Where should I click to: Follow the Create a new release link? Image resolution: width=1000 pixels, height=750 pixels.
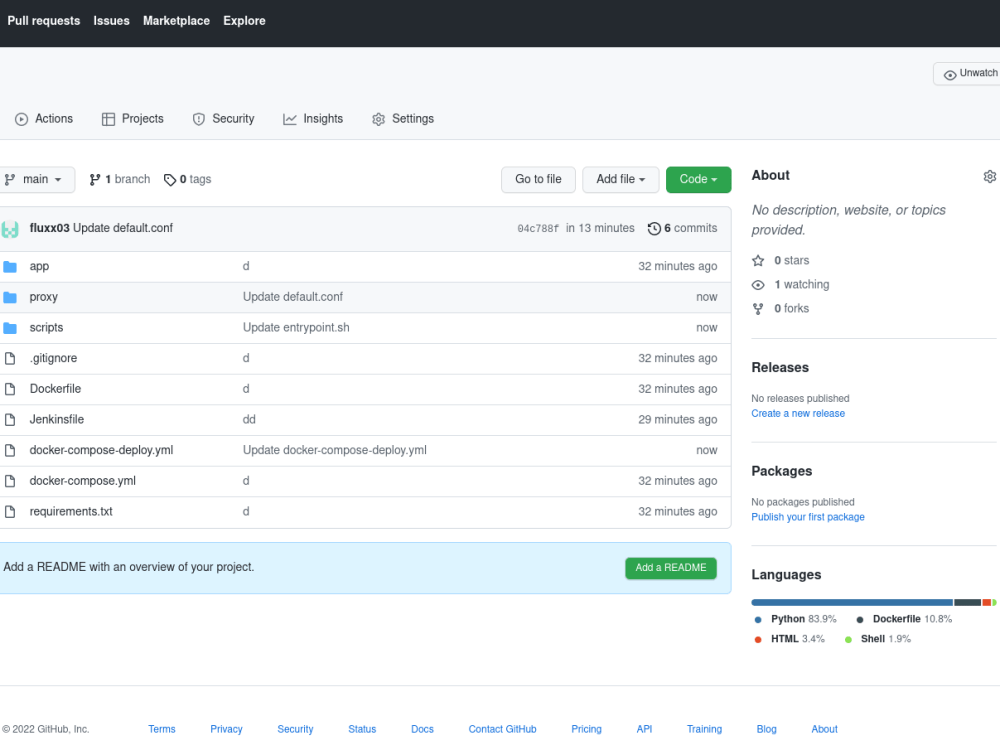[797, 413]
